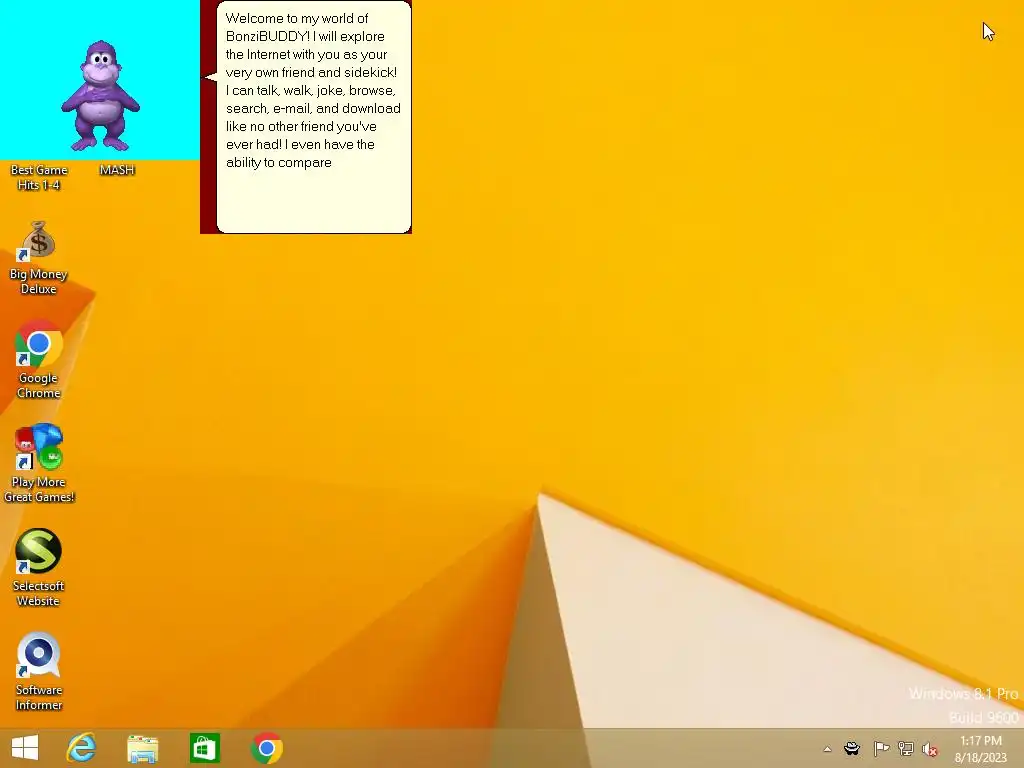
Task: Open the Windows Store taskbar icon
Action: (x=204, y=748)
